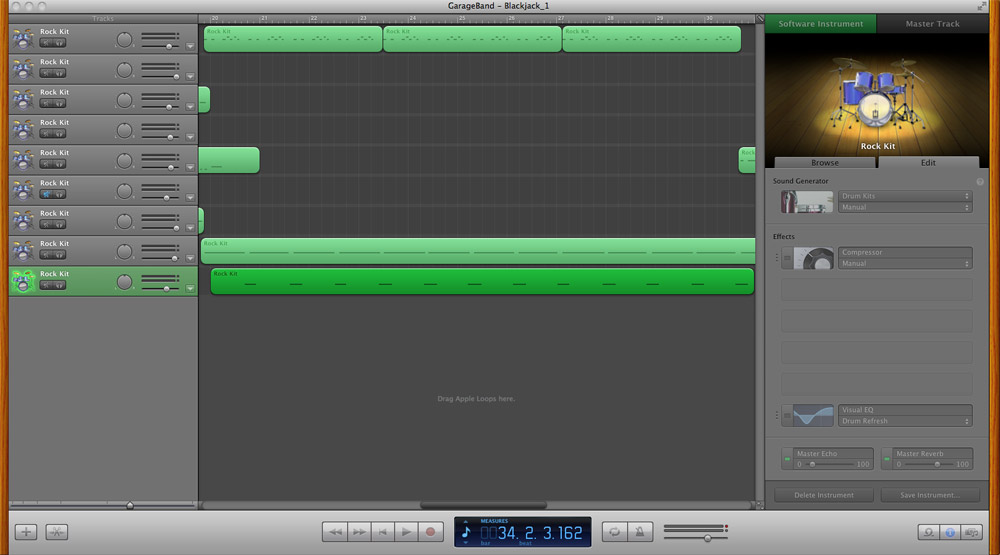The width and height of the screenshot is (1000, 555).
Task: Click the Sound Generator drum thumbnail
Action: pos(807,202)
